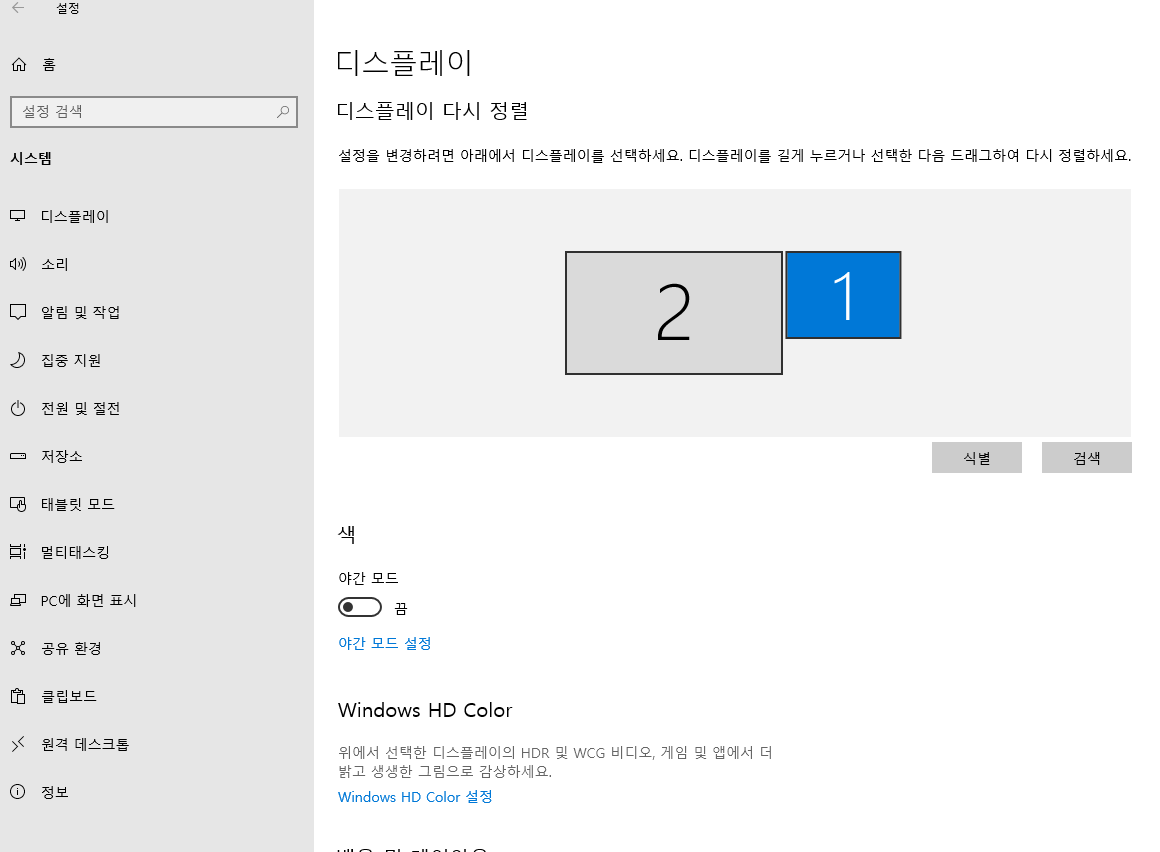
Task: Navigate to 저장소 page
Action: click(x=61, y=456)
